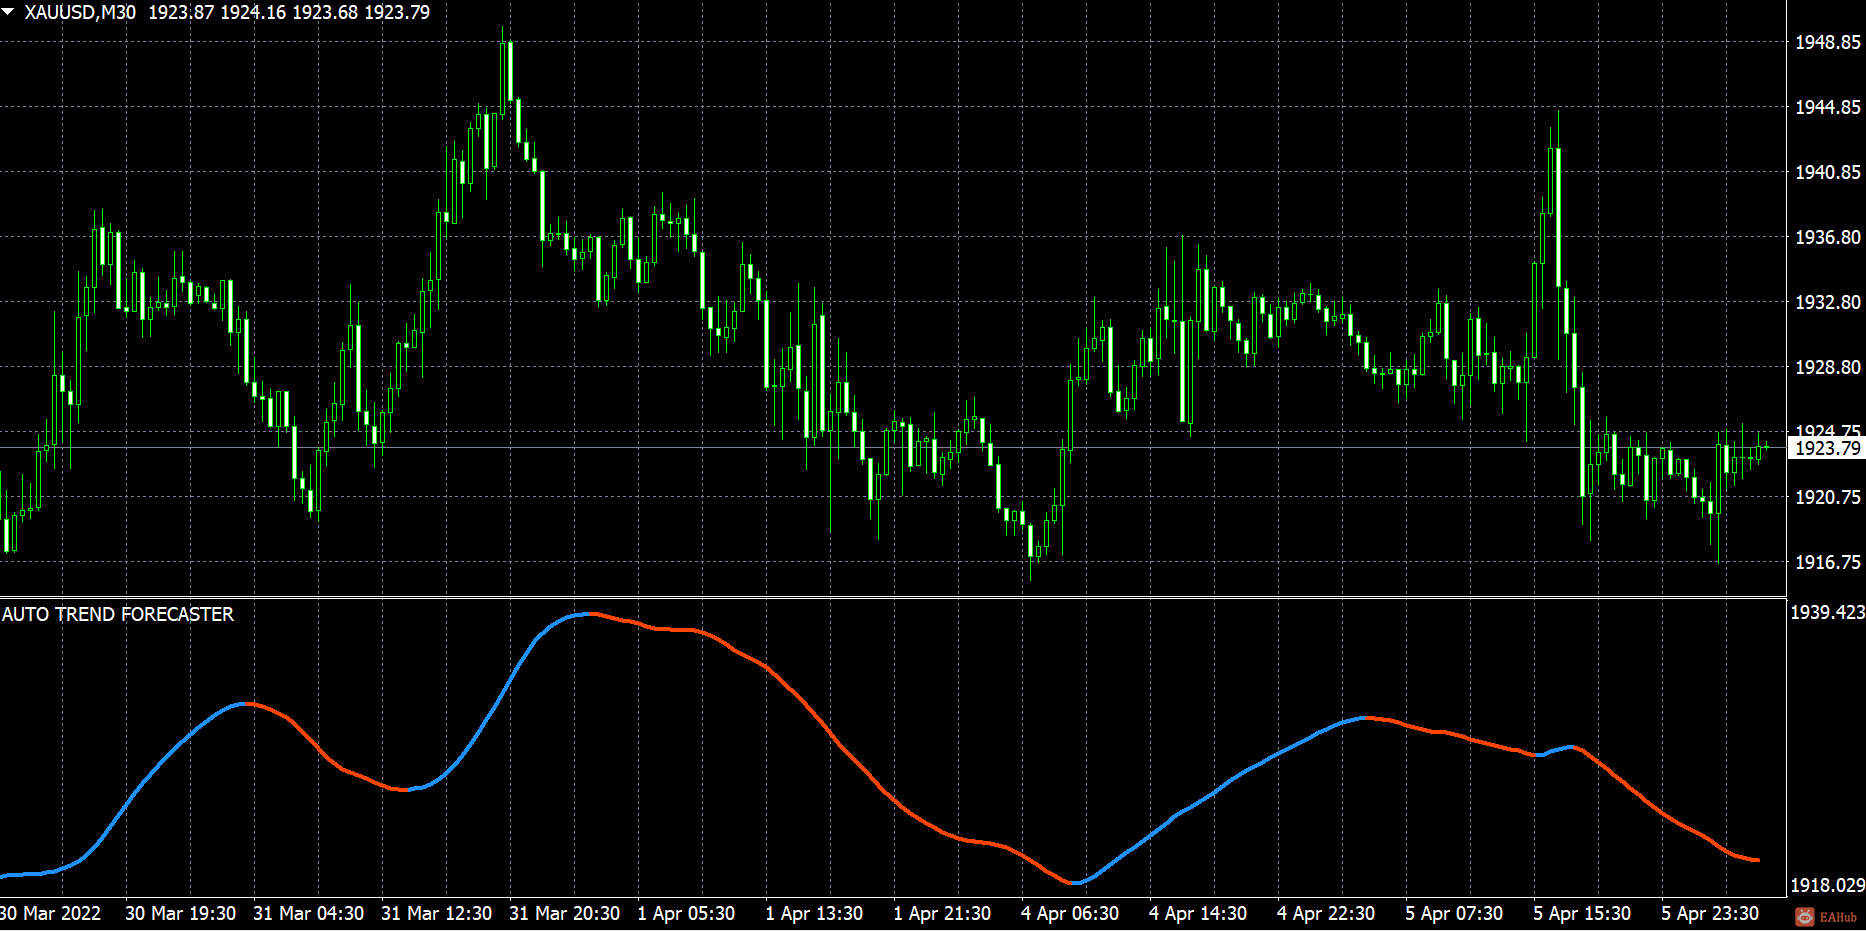Image resolution: width=1866 pixels, height=932 pixels.
Task: Click the 30 Mar 2022 date label
Action: (51, 913)
